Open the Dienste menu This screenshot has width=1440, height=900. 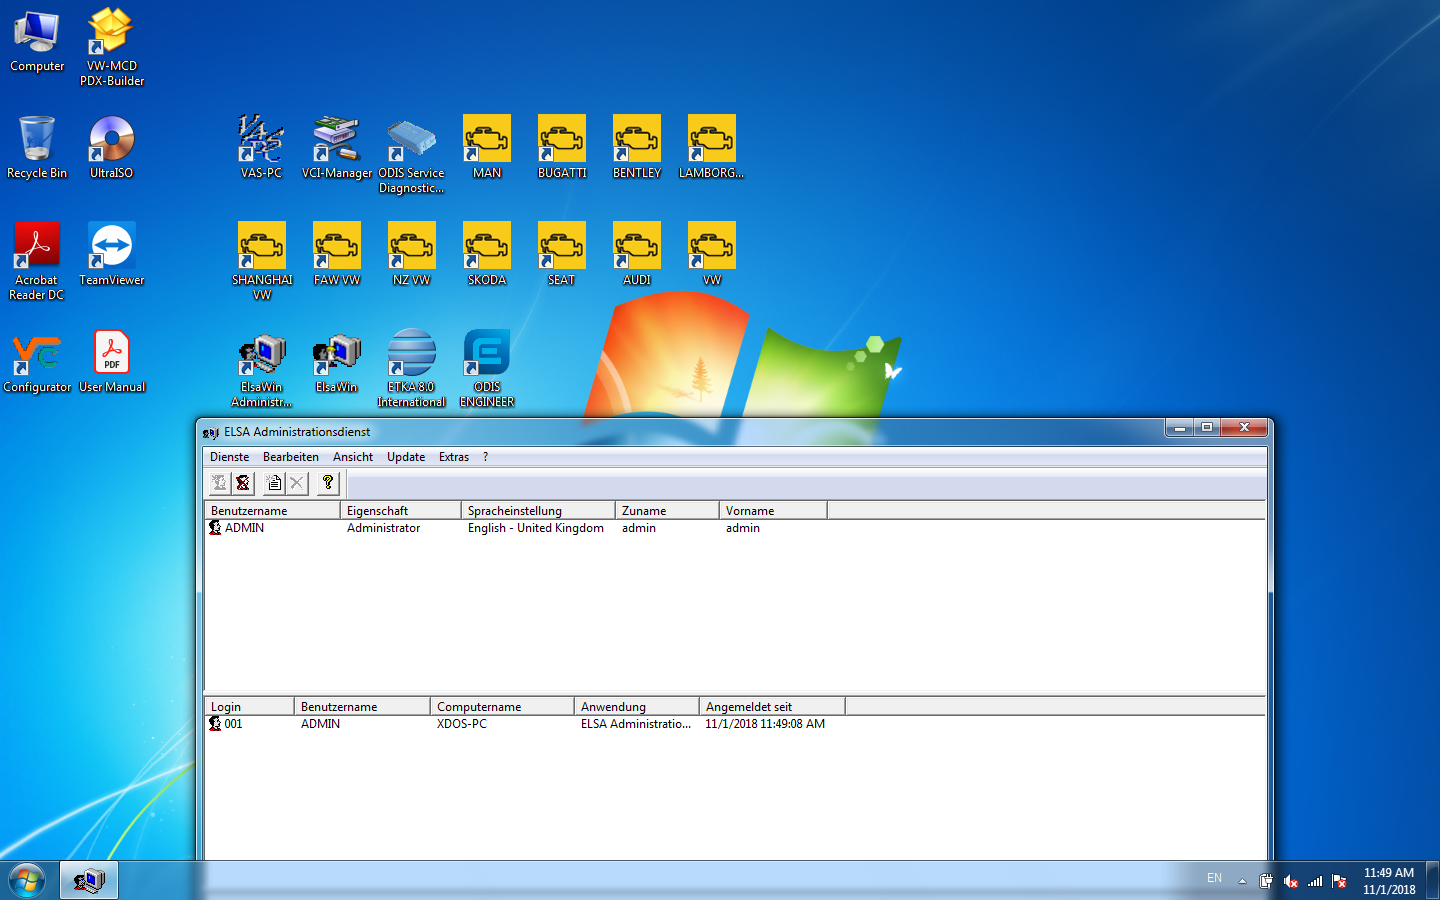[x=229, y=457]
